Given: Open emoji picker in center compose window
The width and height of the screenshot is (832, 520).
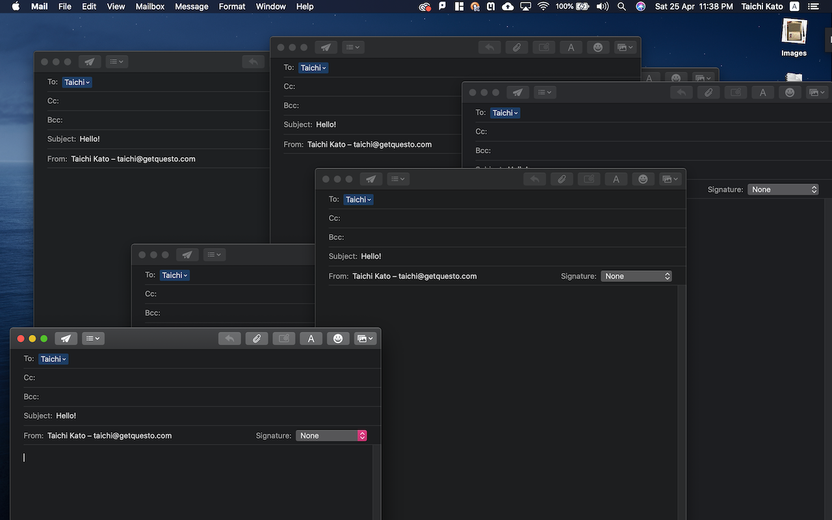Looking at the screenshot, I should click(643, 179).
